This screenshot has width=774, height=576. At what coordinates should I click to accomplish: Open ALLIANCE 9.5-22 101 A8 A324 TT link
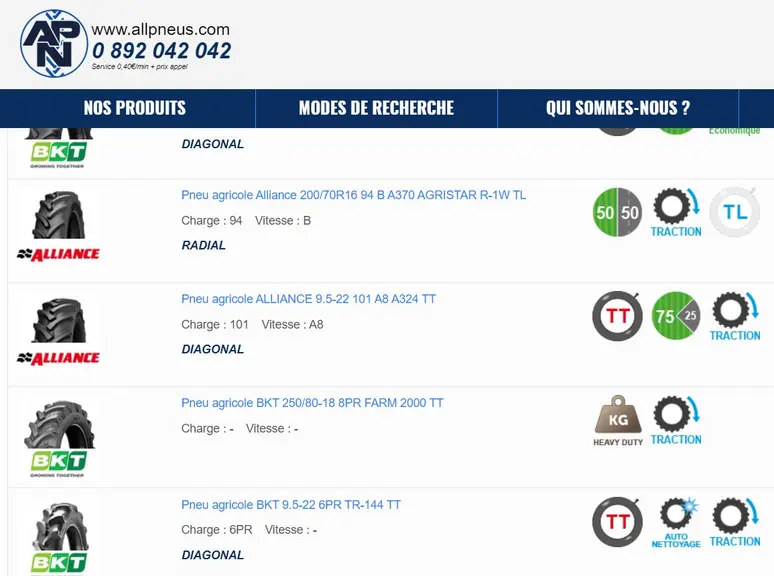pyautogui.click(x=309, y=299)
